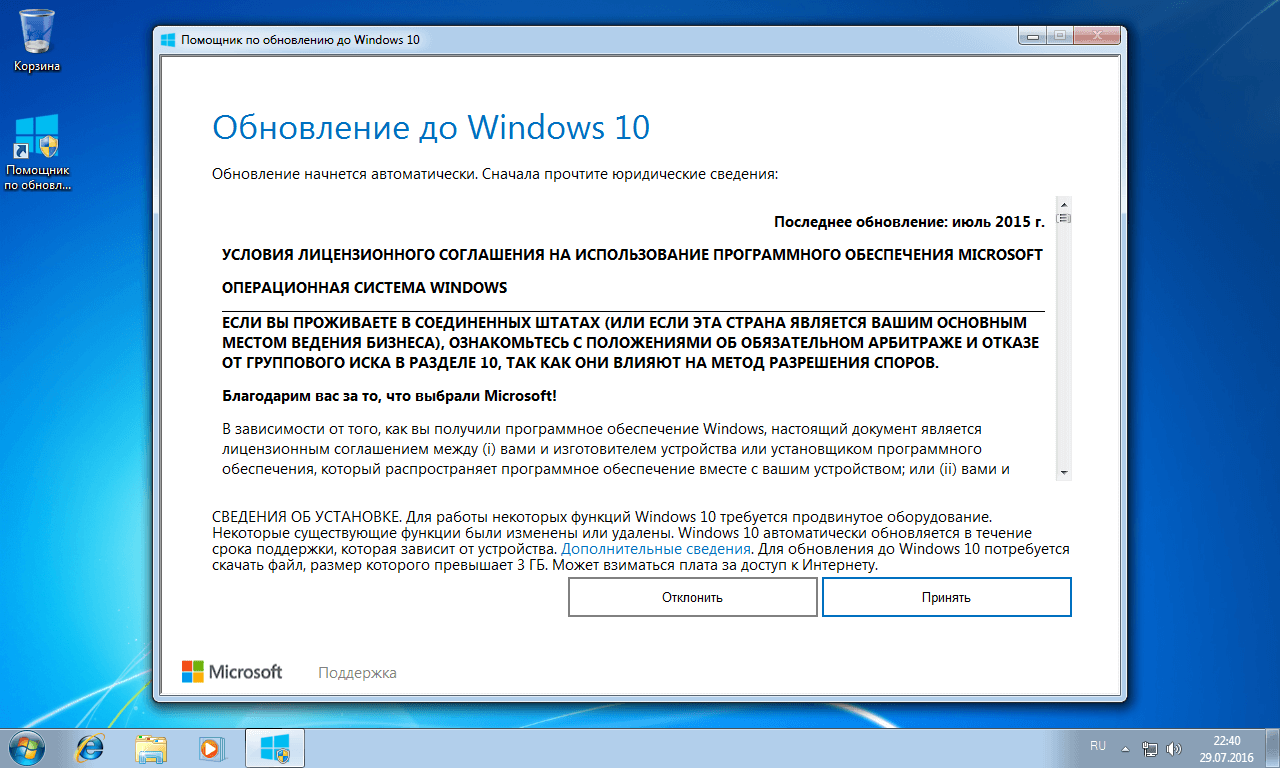
Task: Open the Recycle Bin (Корзина) desktop icon
Action: click(x=37, y=40)
